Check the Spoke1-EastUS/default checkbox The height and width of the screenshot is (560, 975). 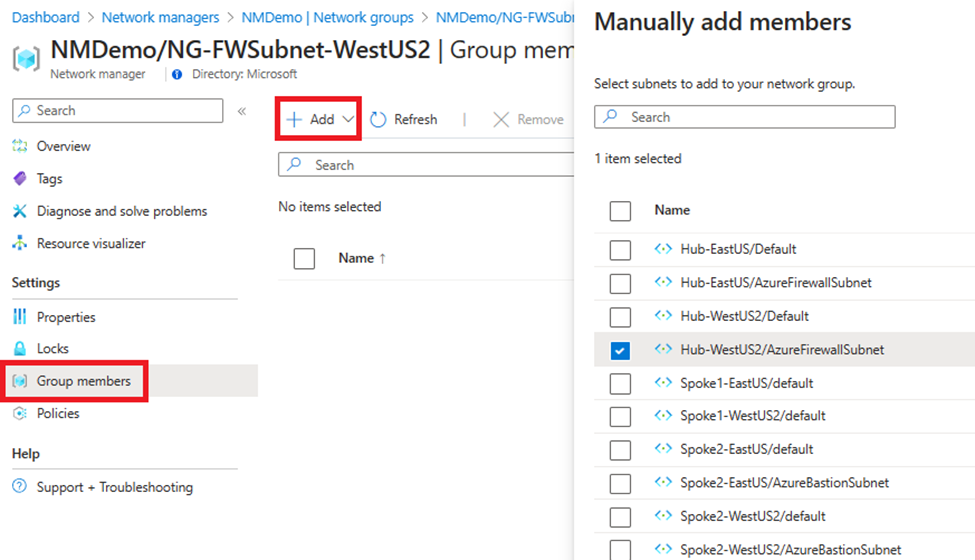620,384
